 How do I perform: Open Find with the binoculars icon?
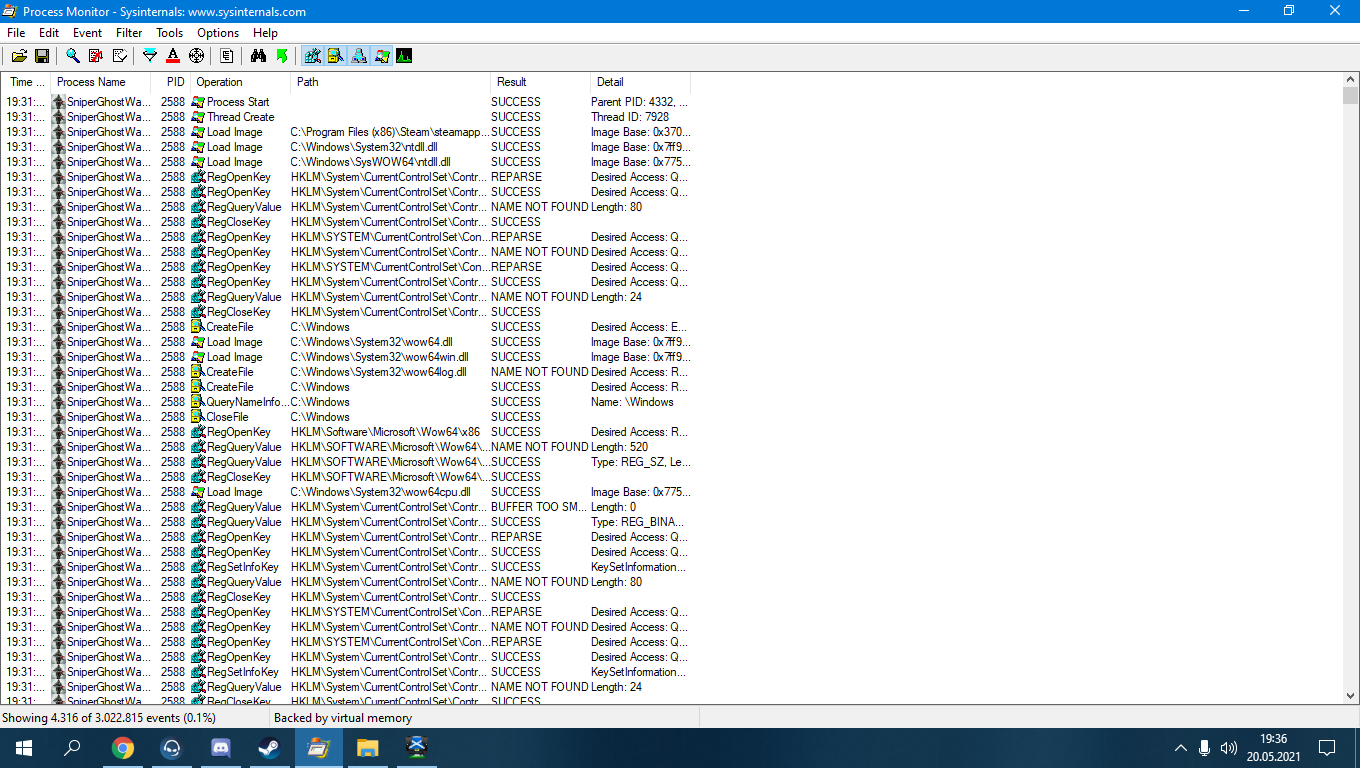[258, 56]
